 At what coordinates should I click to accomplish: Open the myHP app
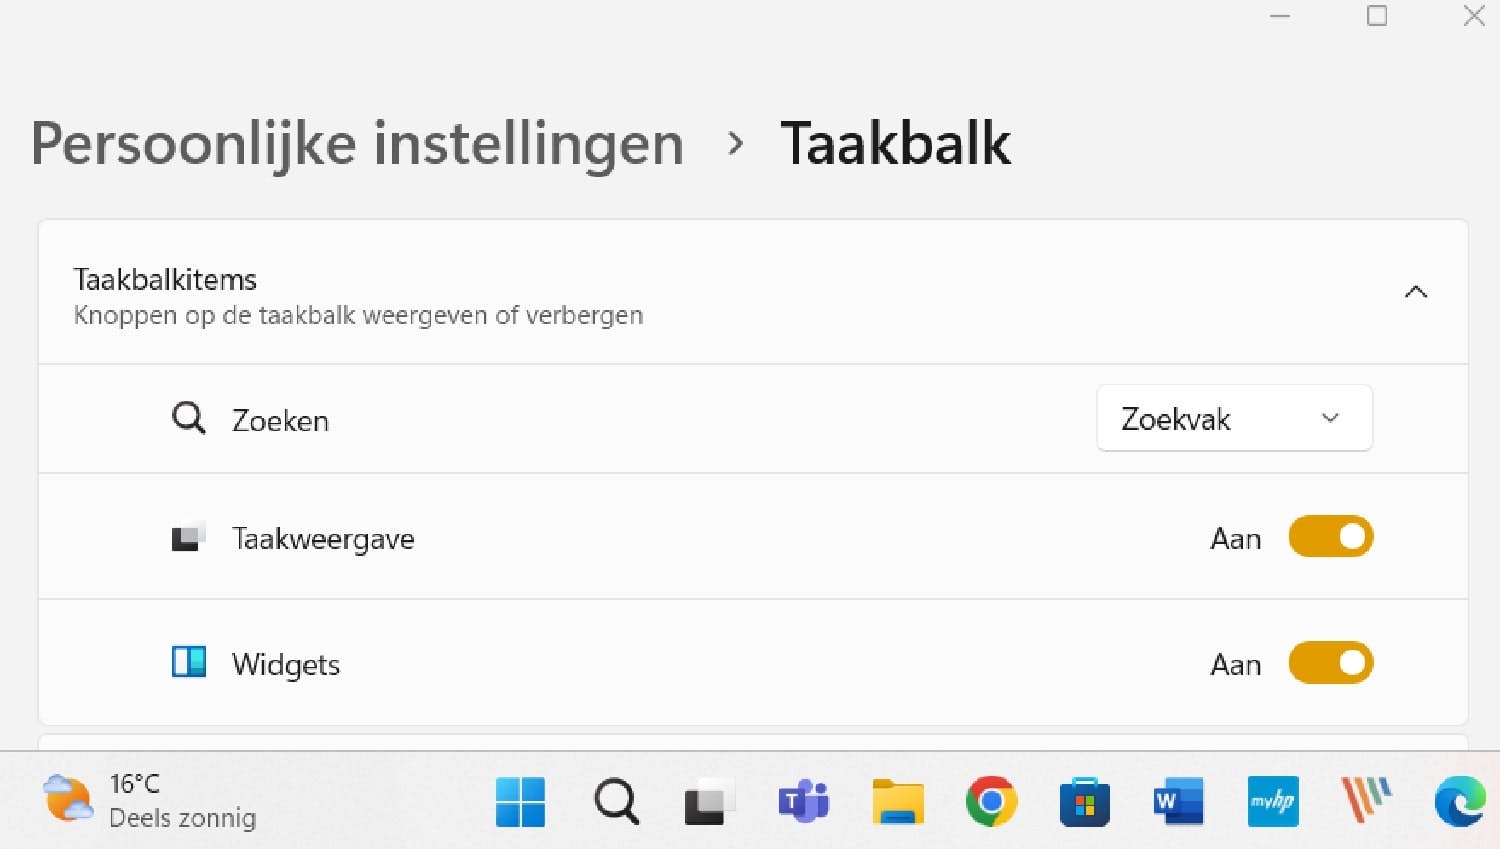point(1271,801)
